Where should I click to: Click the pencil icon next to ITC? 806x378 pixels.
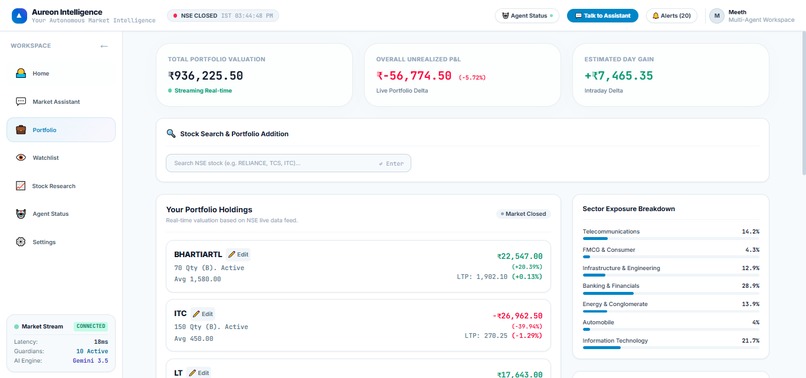pos(196,314)
